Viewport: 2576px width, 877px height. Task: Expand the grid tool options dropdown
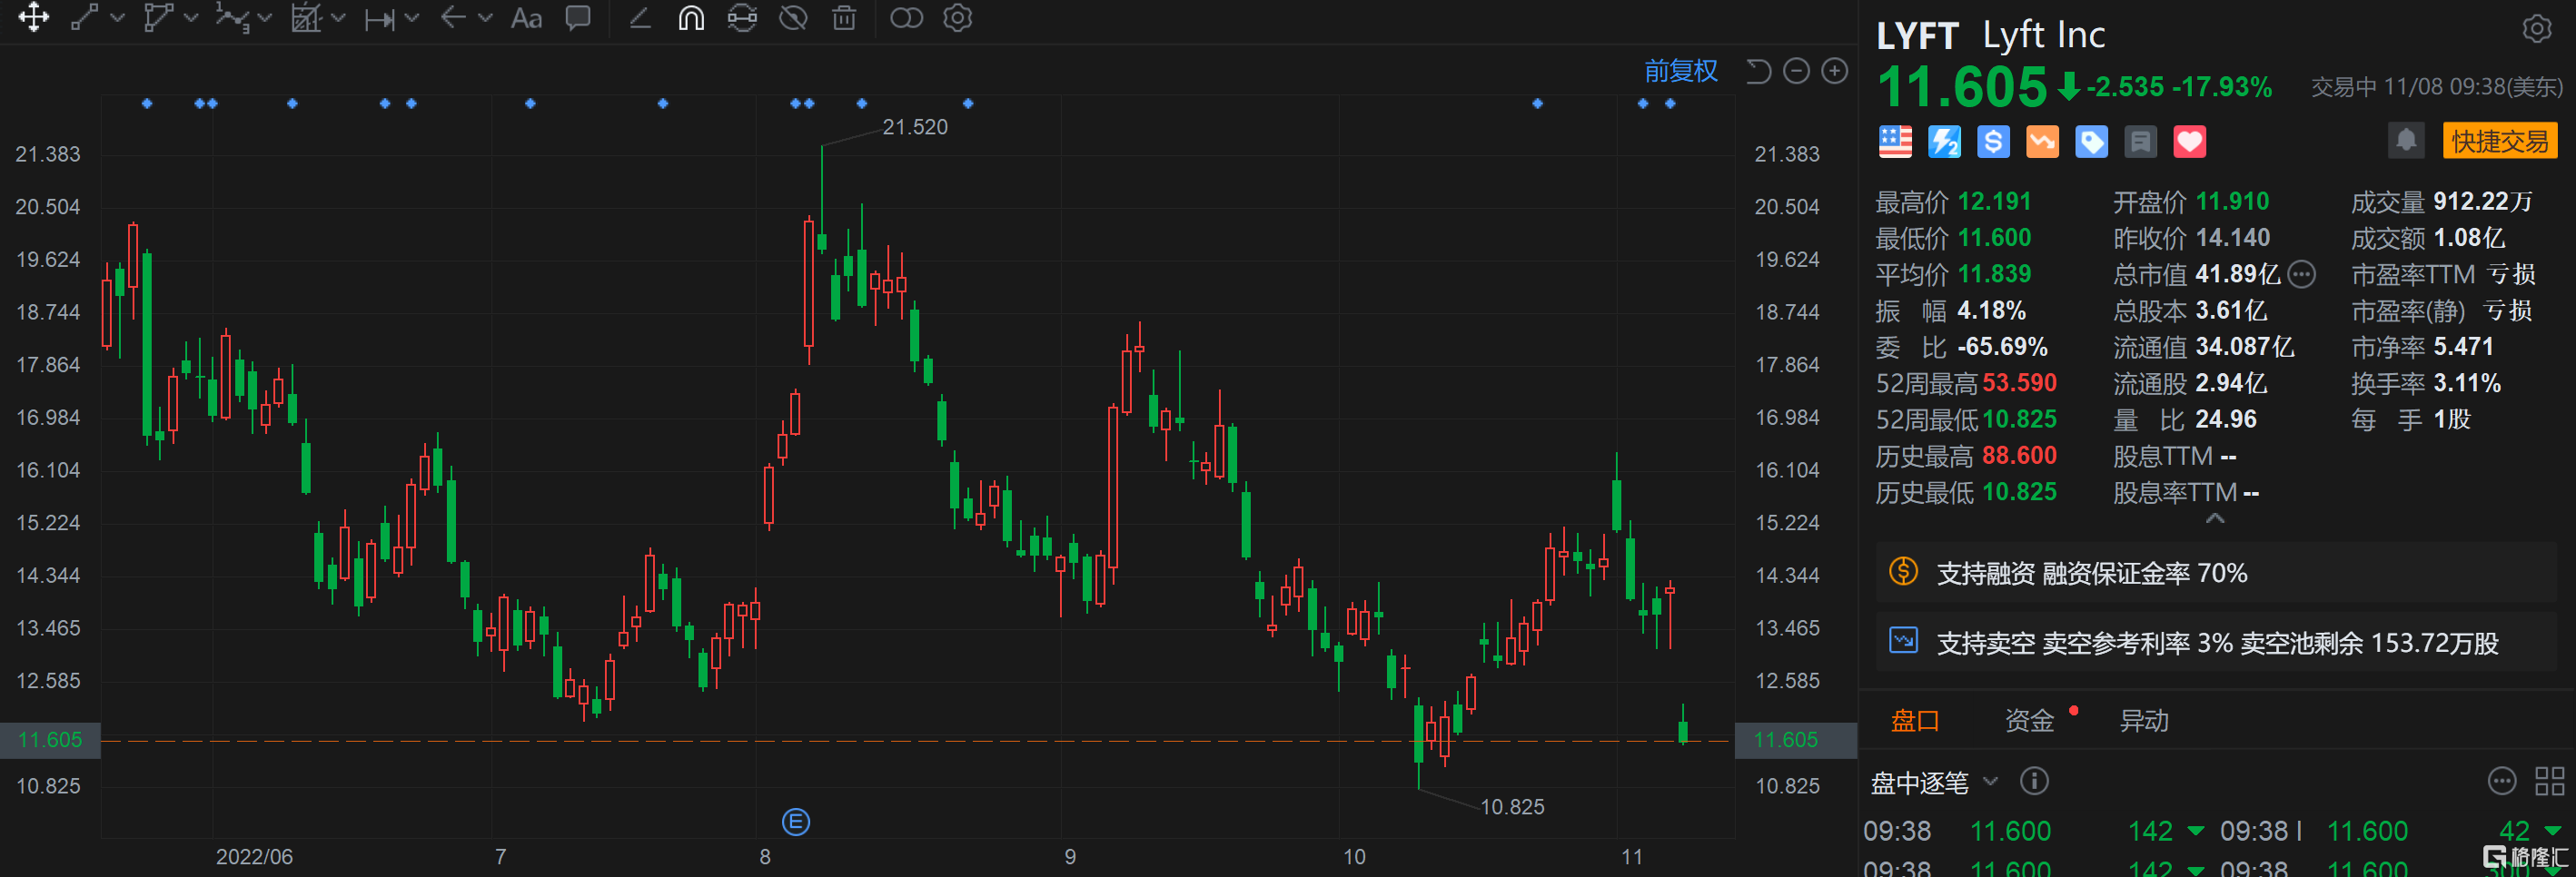pos(338,18)
